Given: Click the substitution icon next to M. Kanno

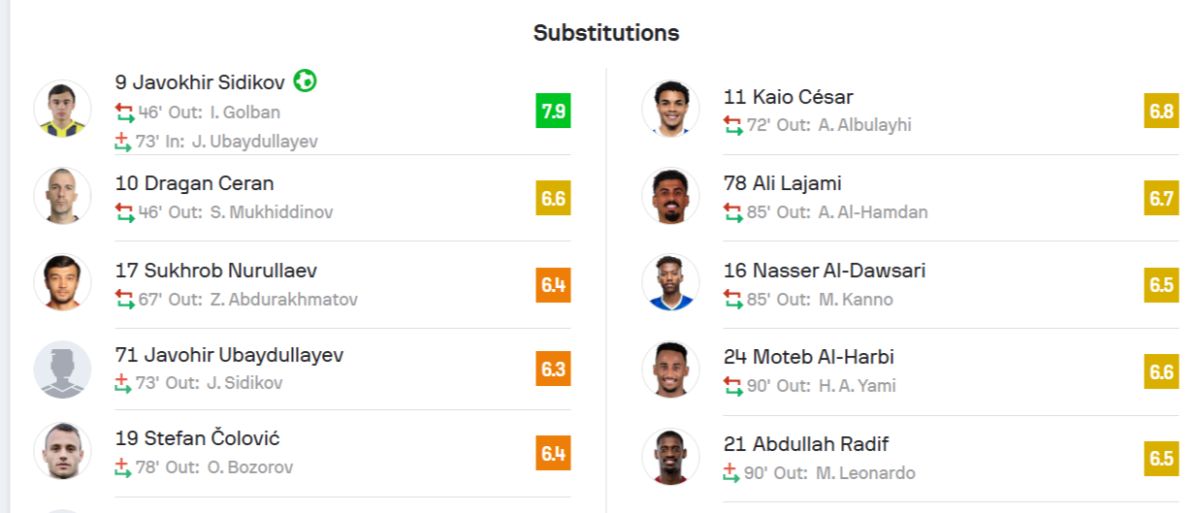Looking at the screenshot, I should coord(733,299).
